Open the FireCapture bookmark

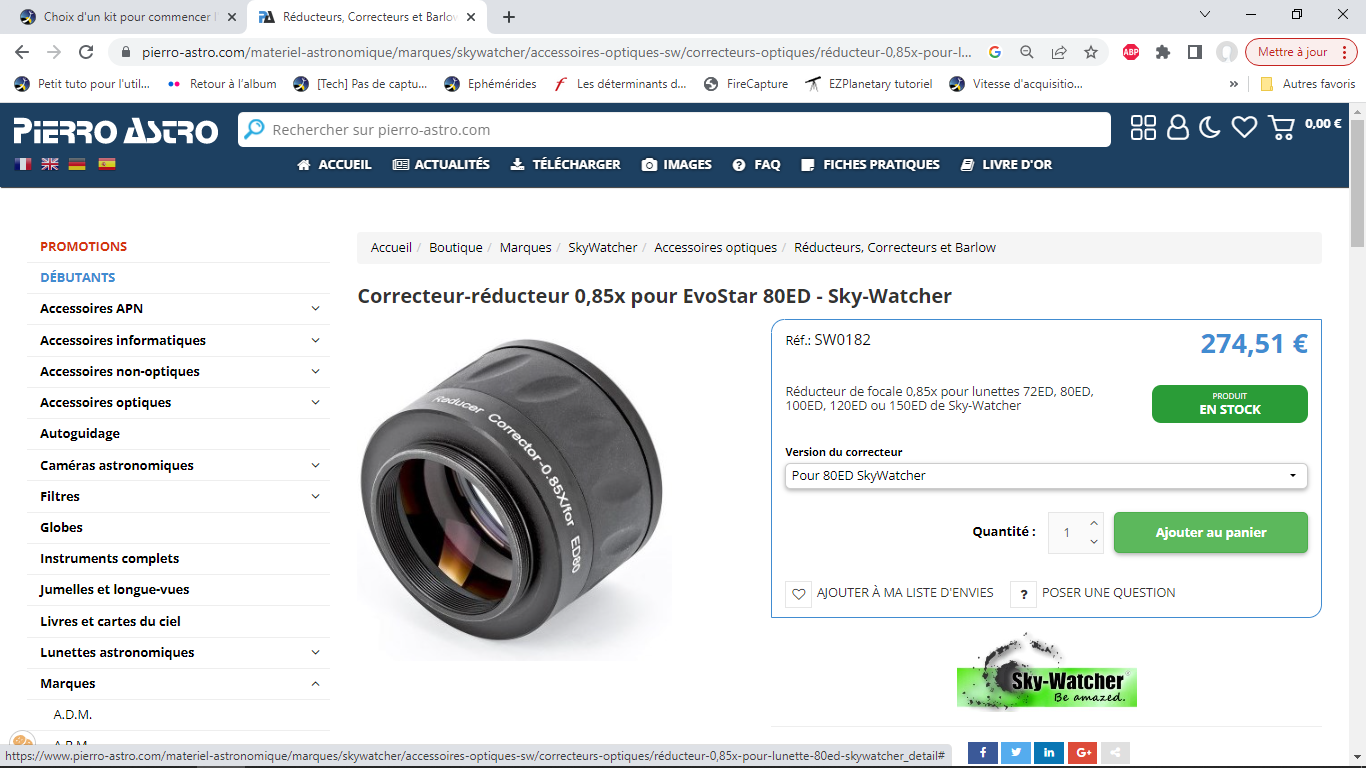click(746, 84)
